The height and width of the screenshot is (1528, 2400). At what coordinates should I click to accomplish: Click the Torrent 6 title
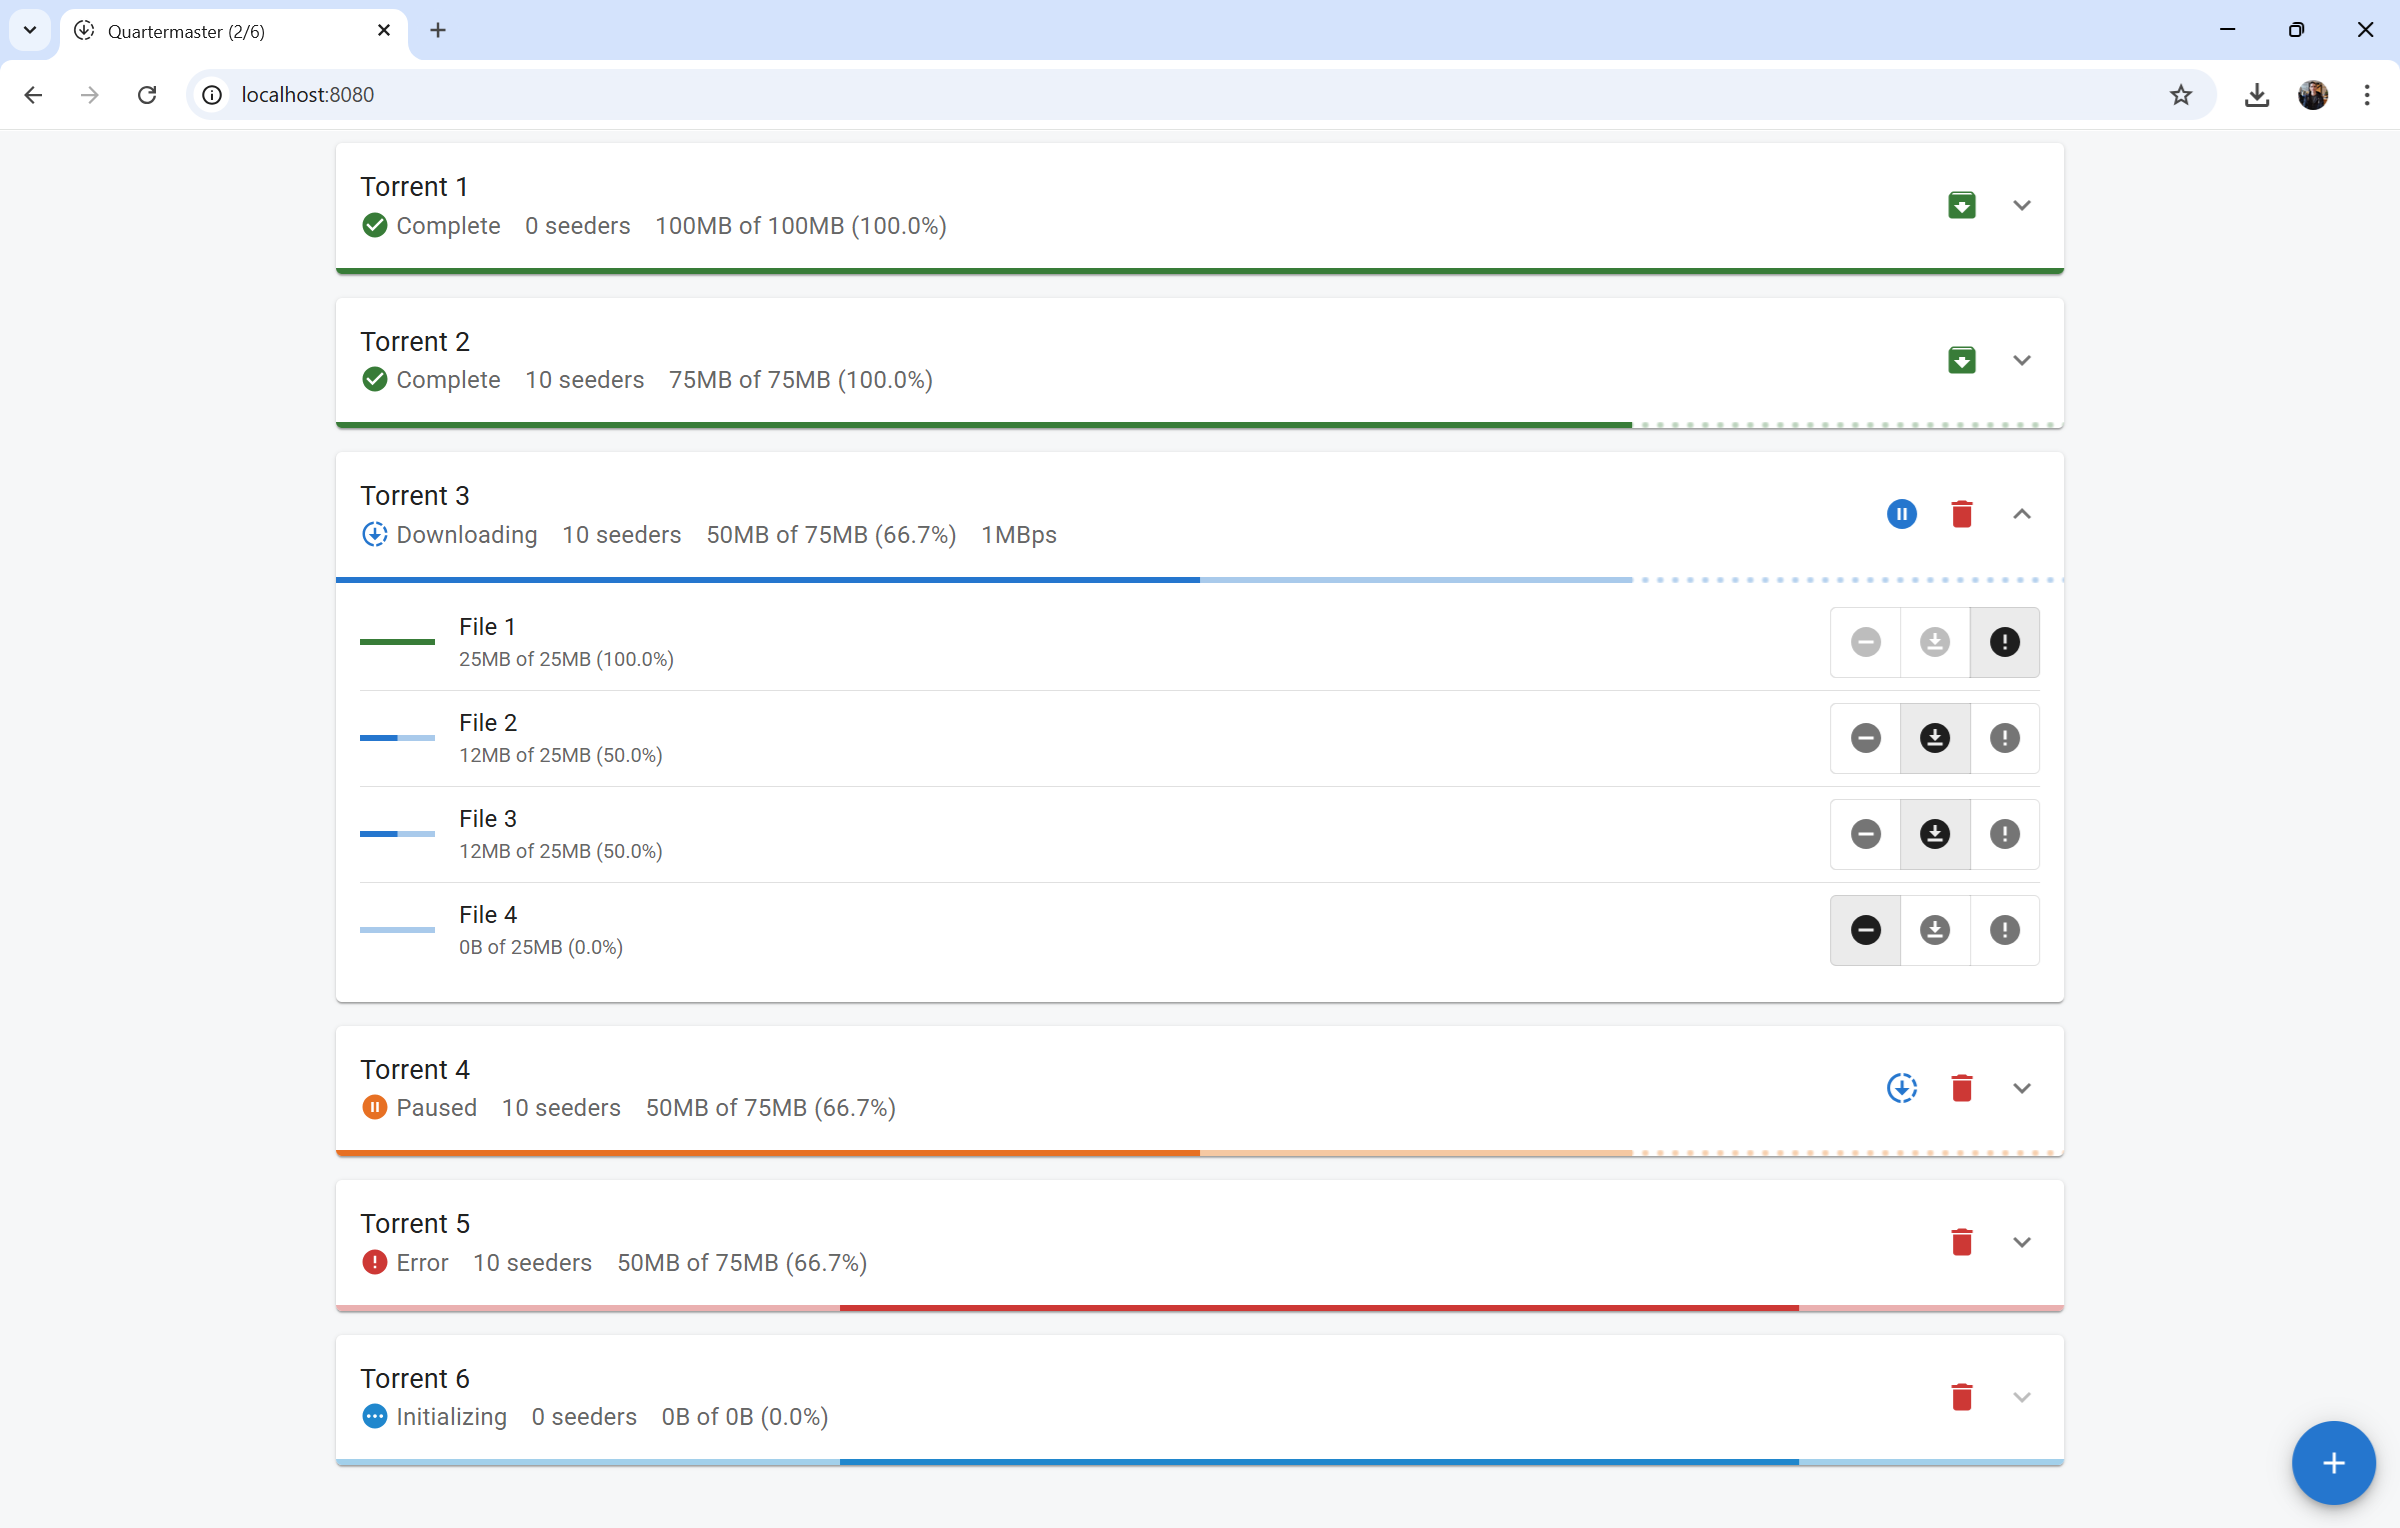[414, 1379]
